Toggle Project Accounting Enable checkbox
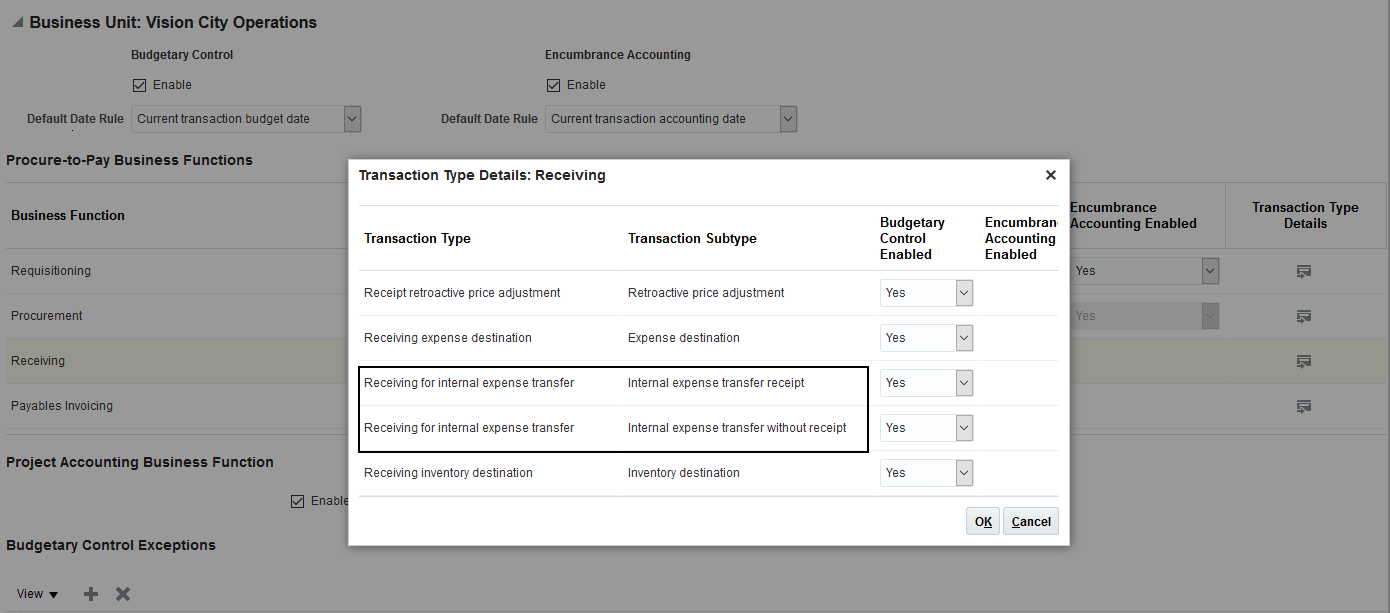Viewport: 1390px width, 613px height. click(x=297, y=501)
